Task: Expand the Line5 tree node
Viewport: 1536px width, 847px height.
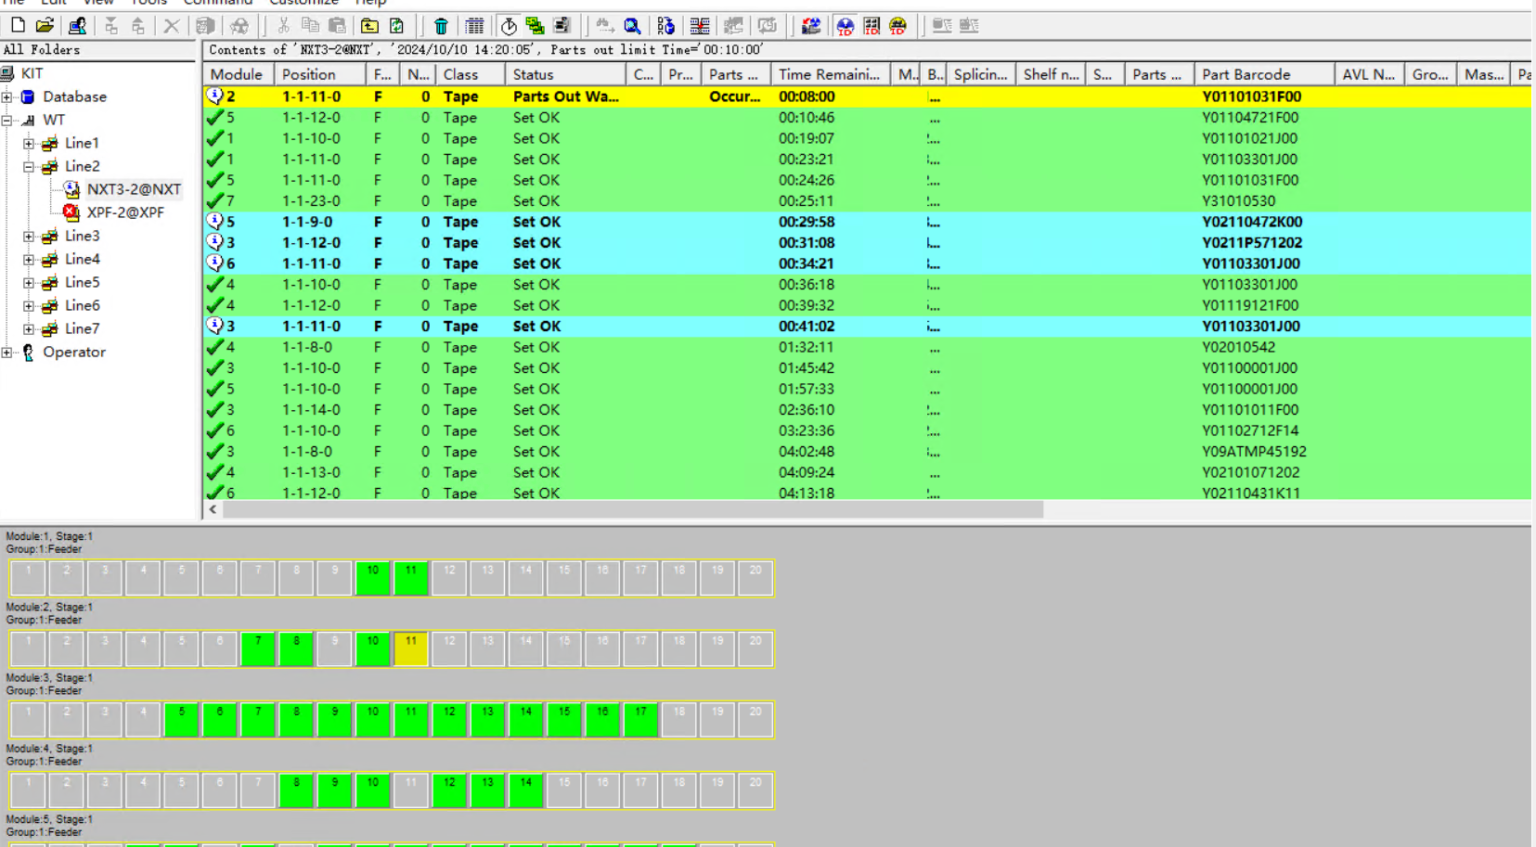Action: (x=29, y=282)
